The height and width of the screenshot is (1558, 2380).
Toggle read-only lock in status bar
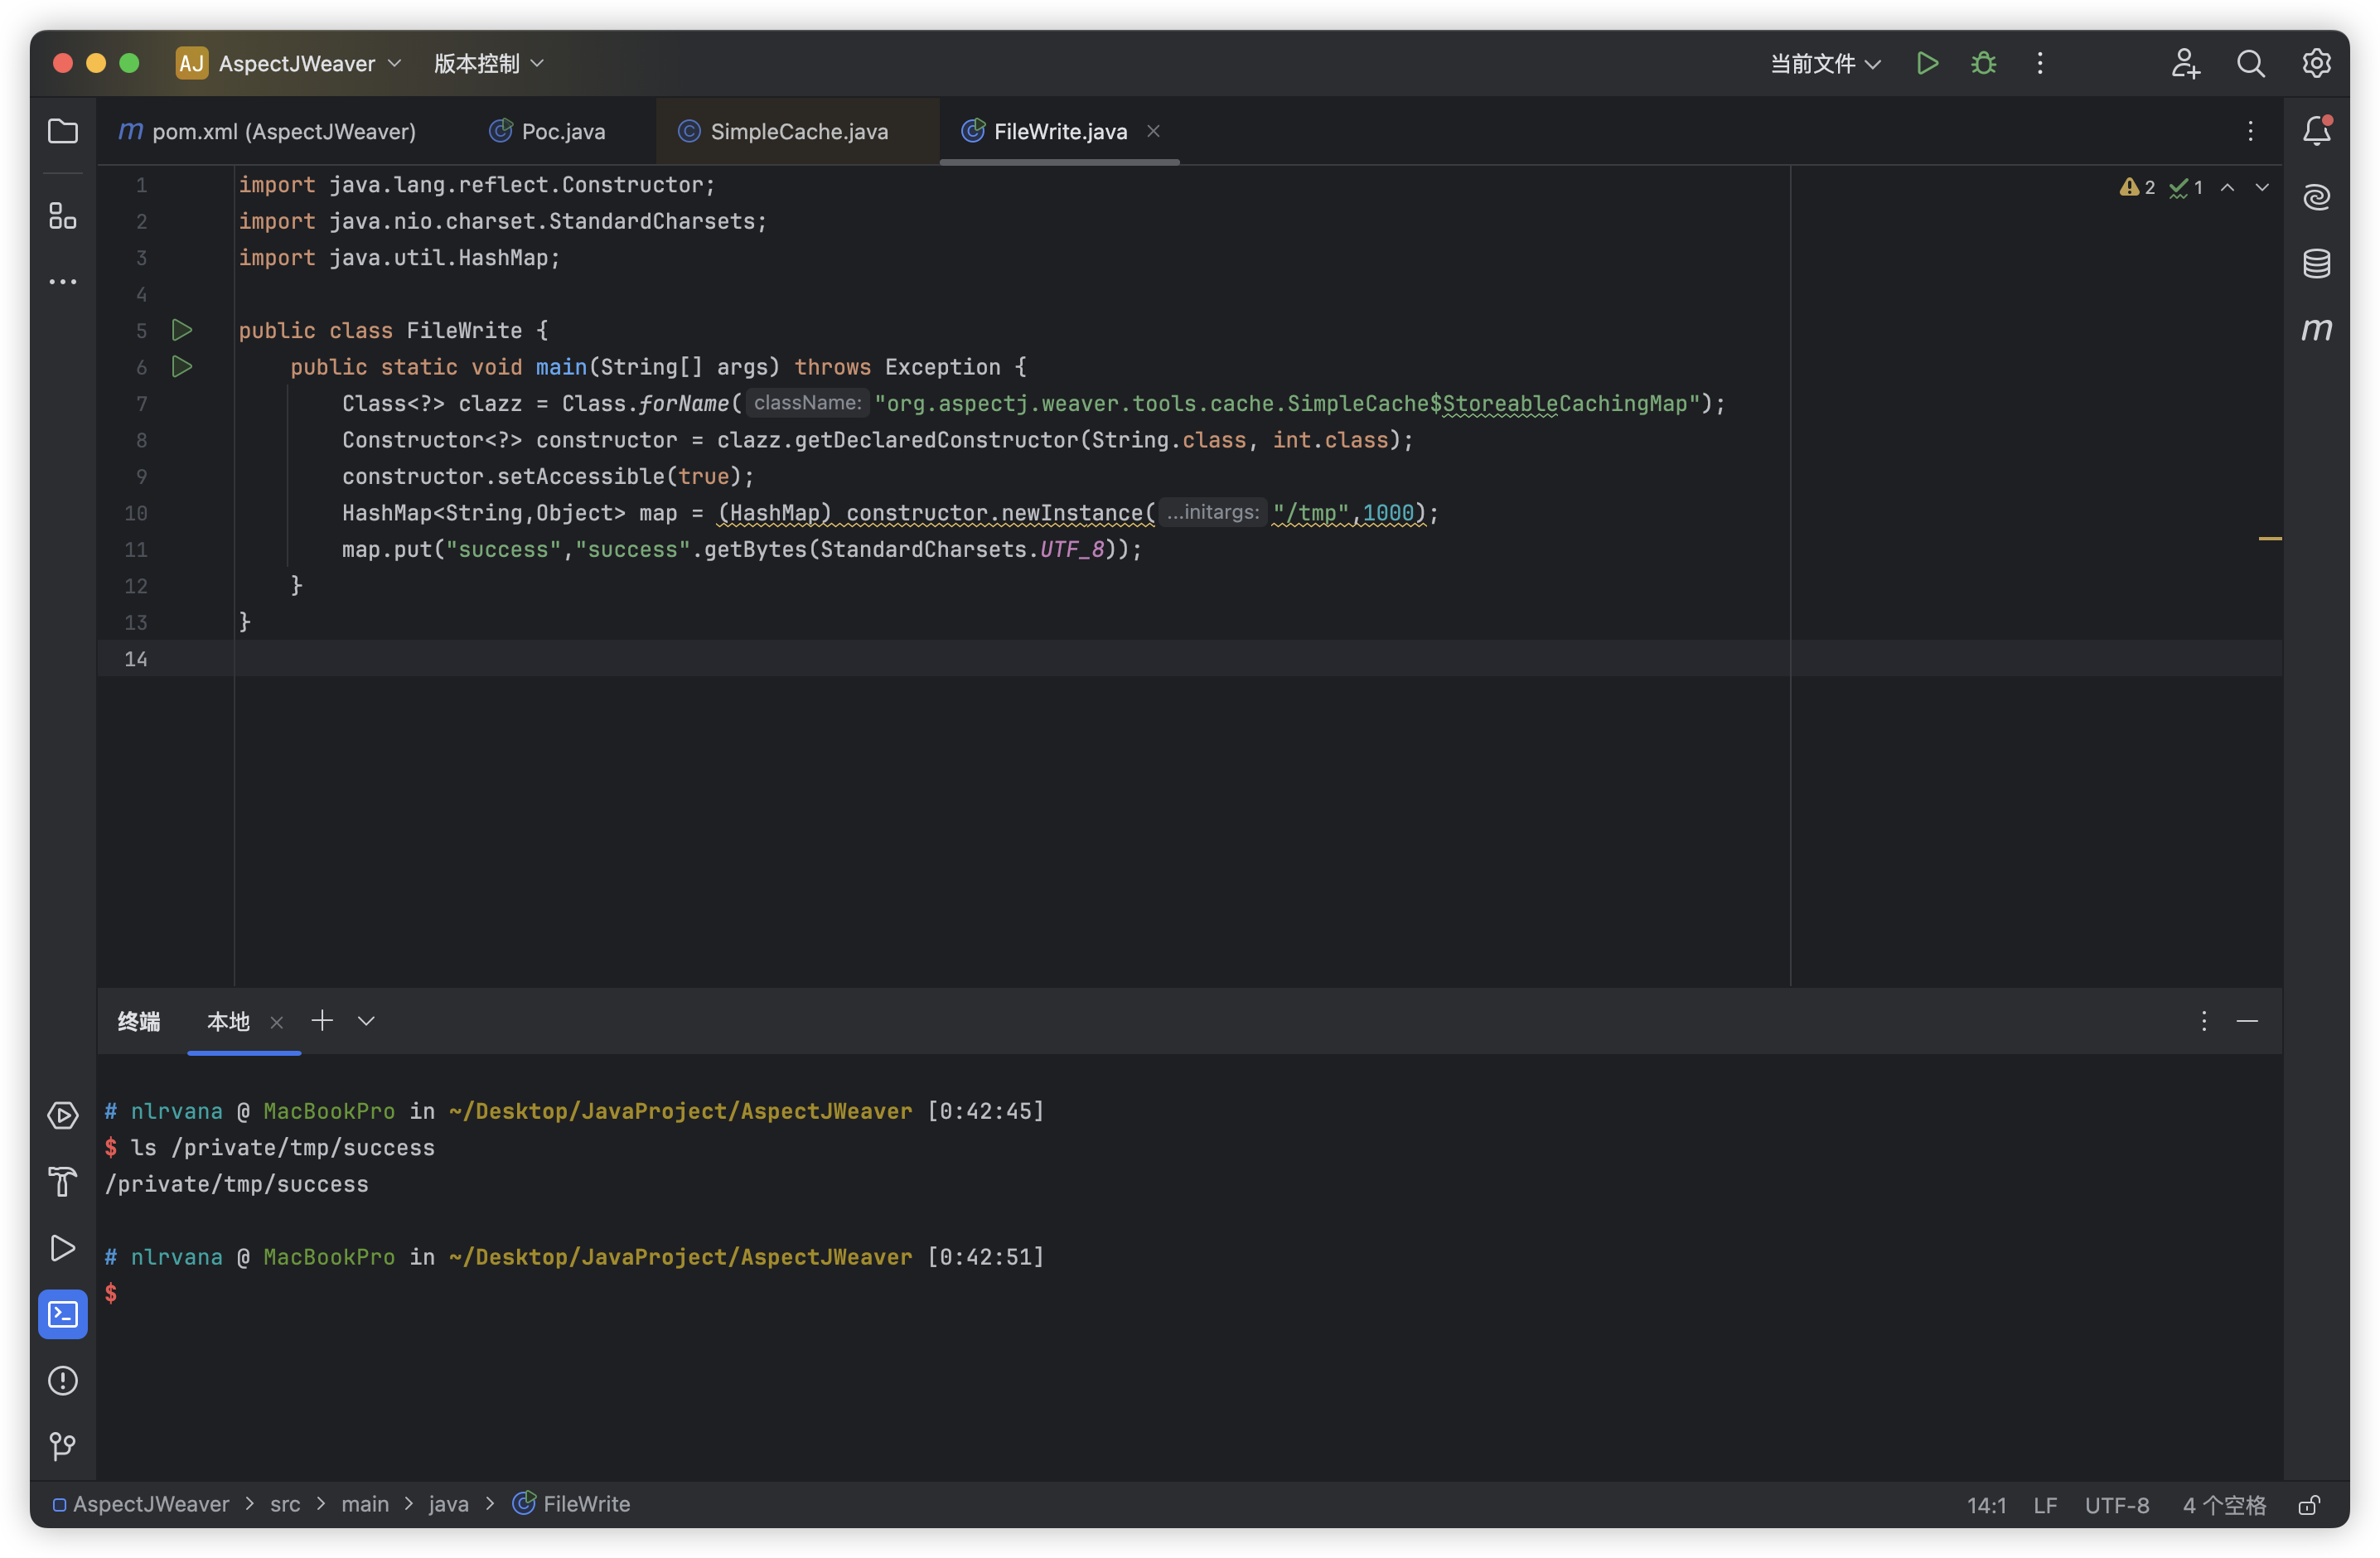click(2309, 1505)
